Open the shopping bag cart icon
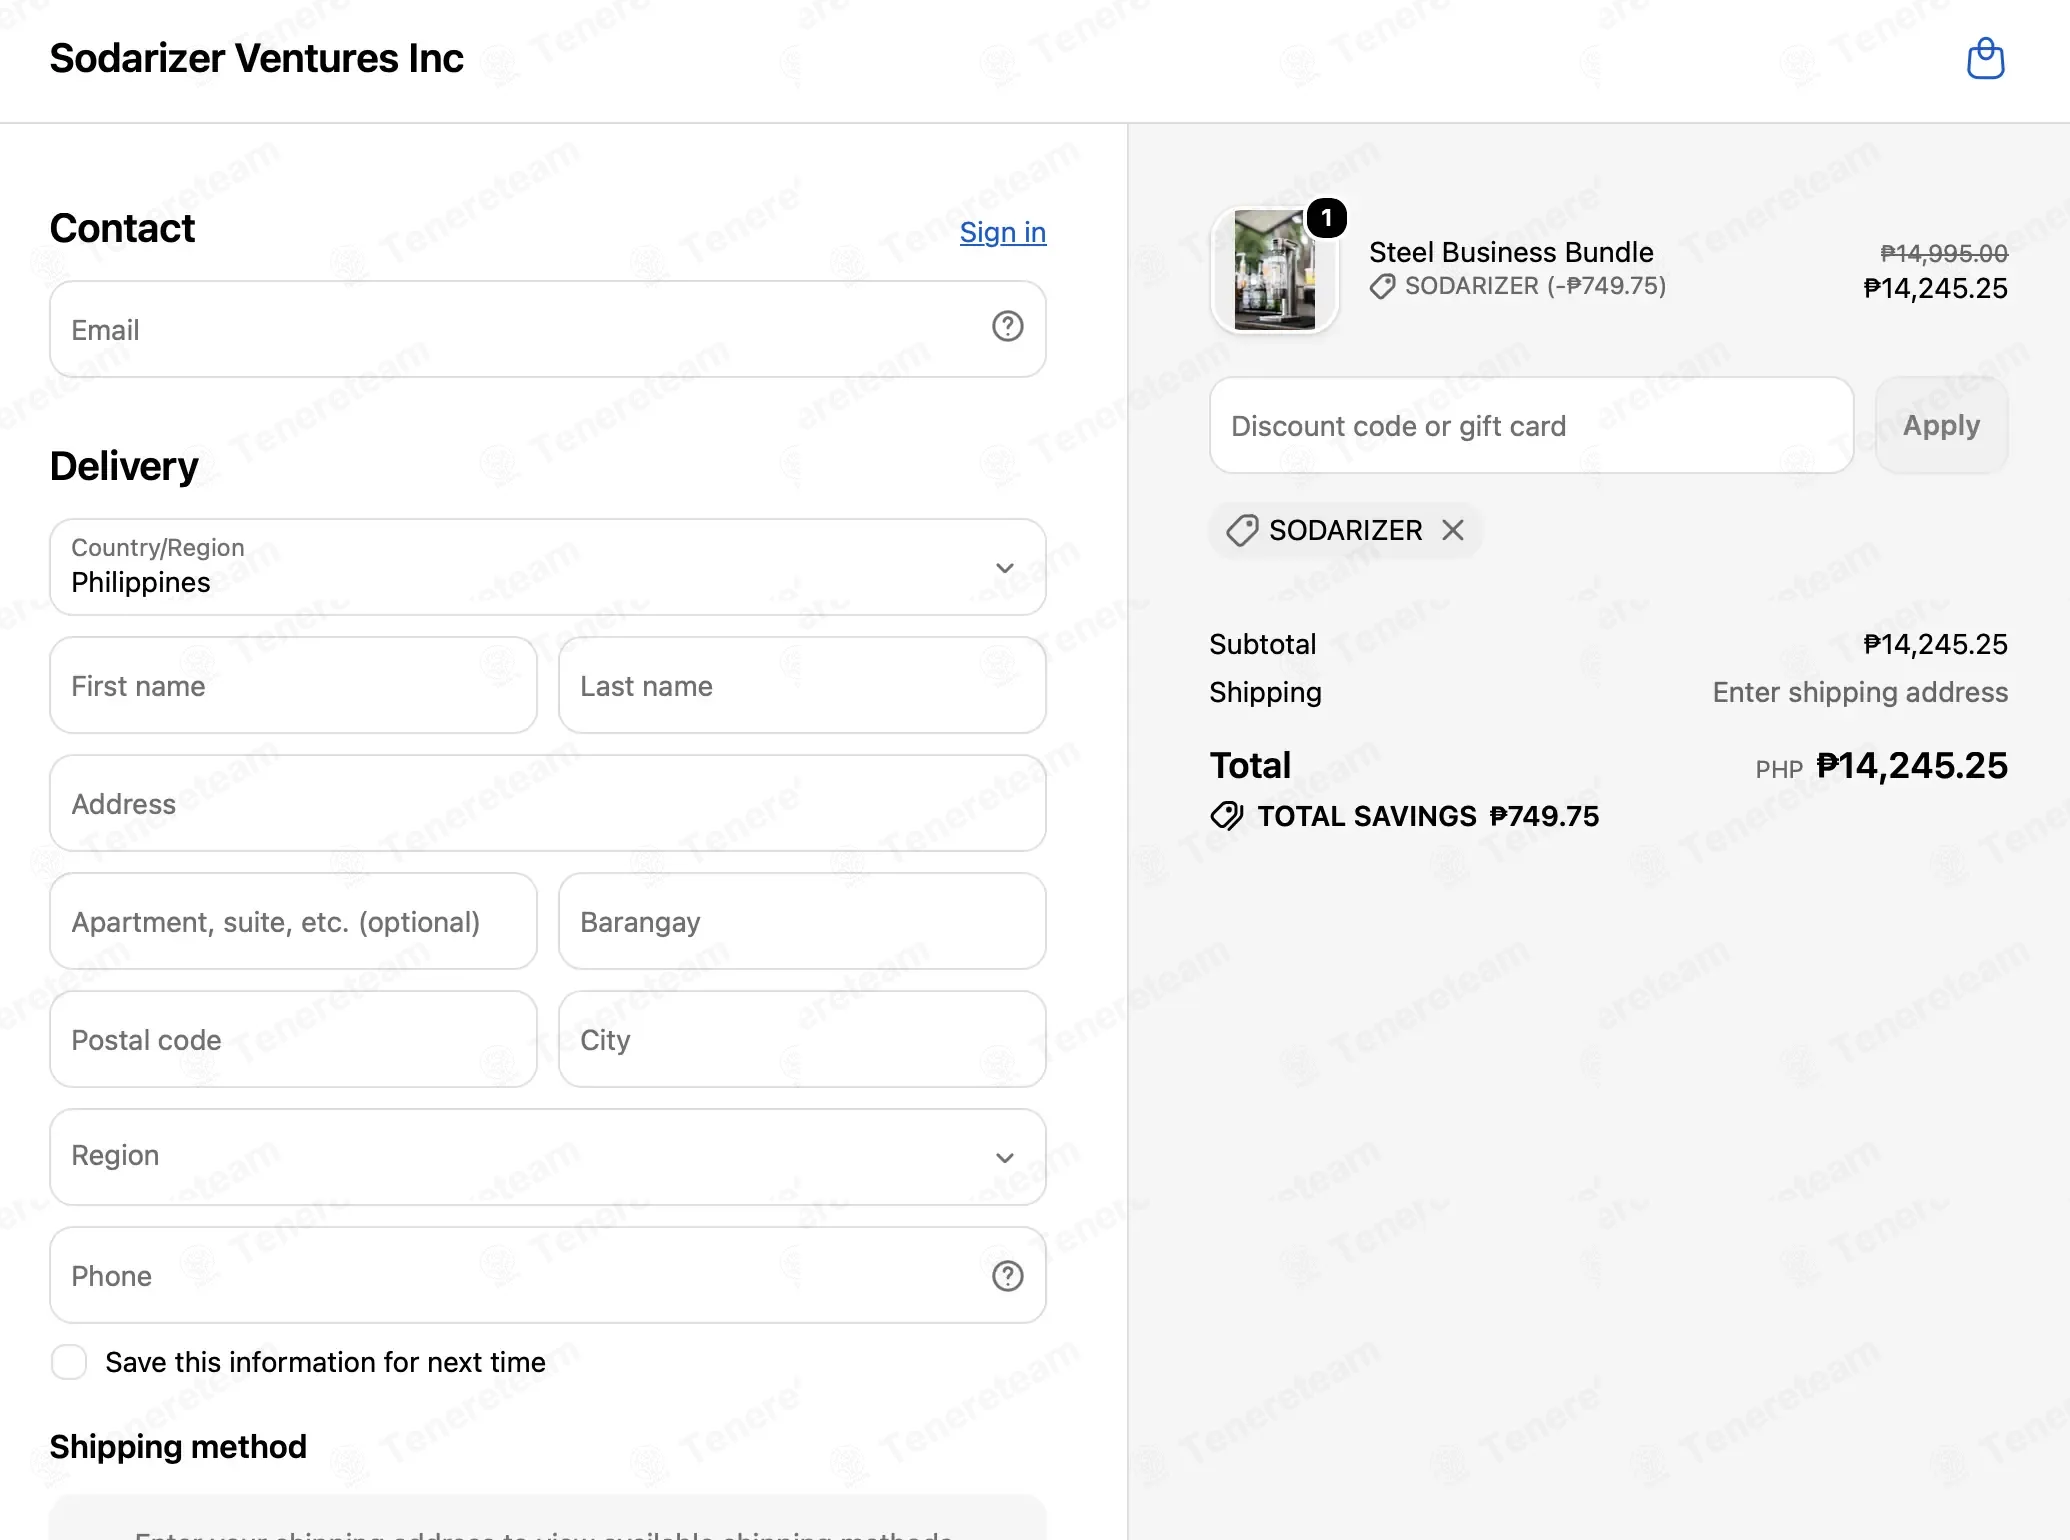 pyautogui.click(x=1985, y=58)
